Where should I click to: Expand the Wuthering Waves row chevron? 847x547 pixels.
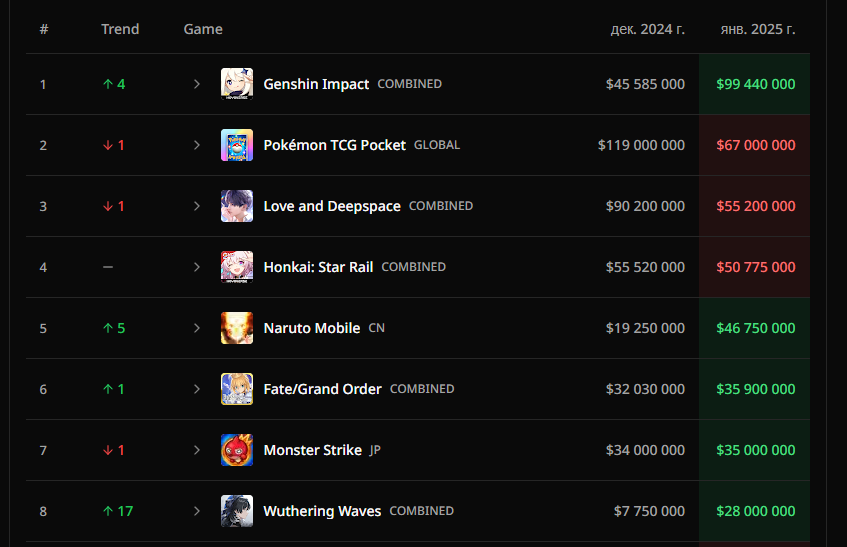197,511
